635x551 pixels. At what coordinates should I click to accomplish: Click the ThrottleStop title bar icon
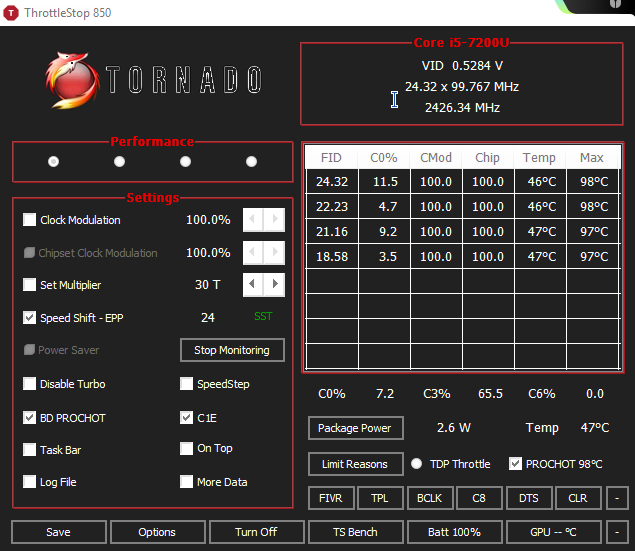(x=11, y=13)
